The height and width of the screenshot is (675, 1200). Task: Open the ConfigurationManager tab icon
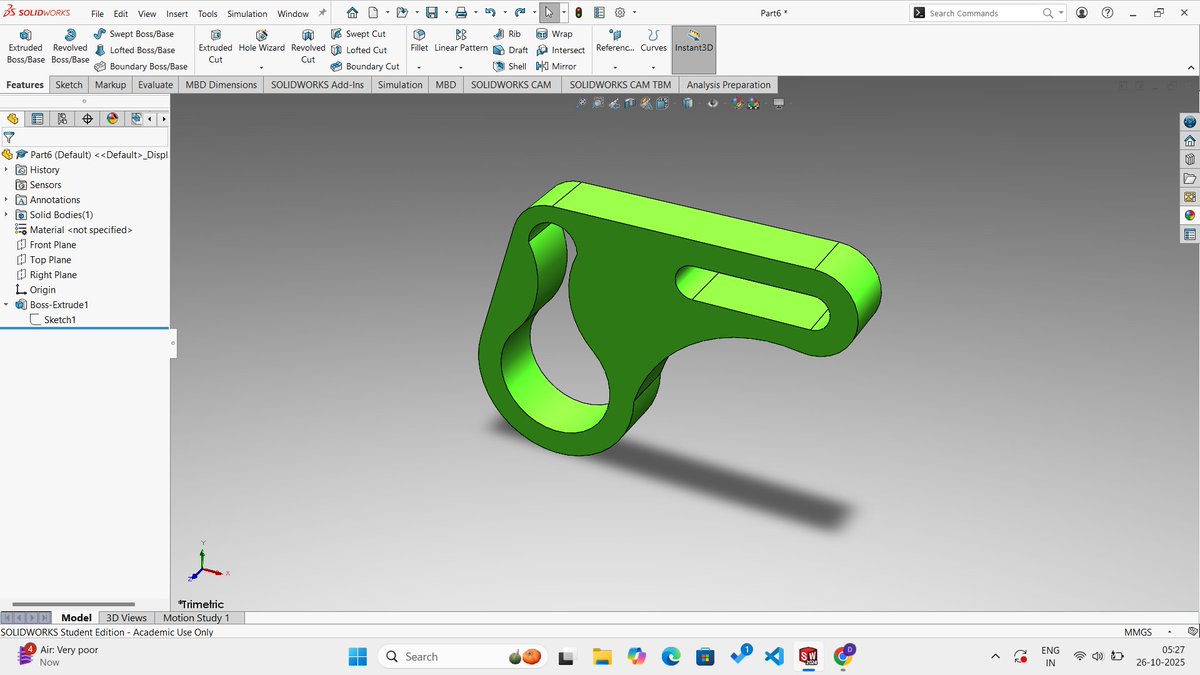(x=63, y=119)
